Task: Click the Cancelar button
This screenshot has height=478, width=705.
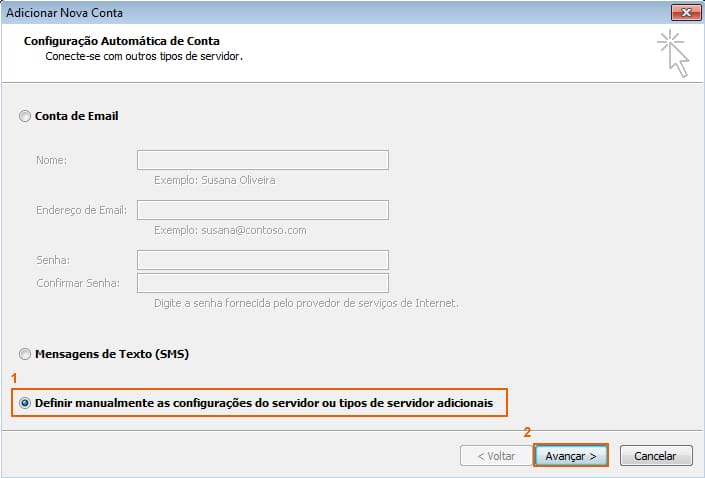Action: pos(655,455)
